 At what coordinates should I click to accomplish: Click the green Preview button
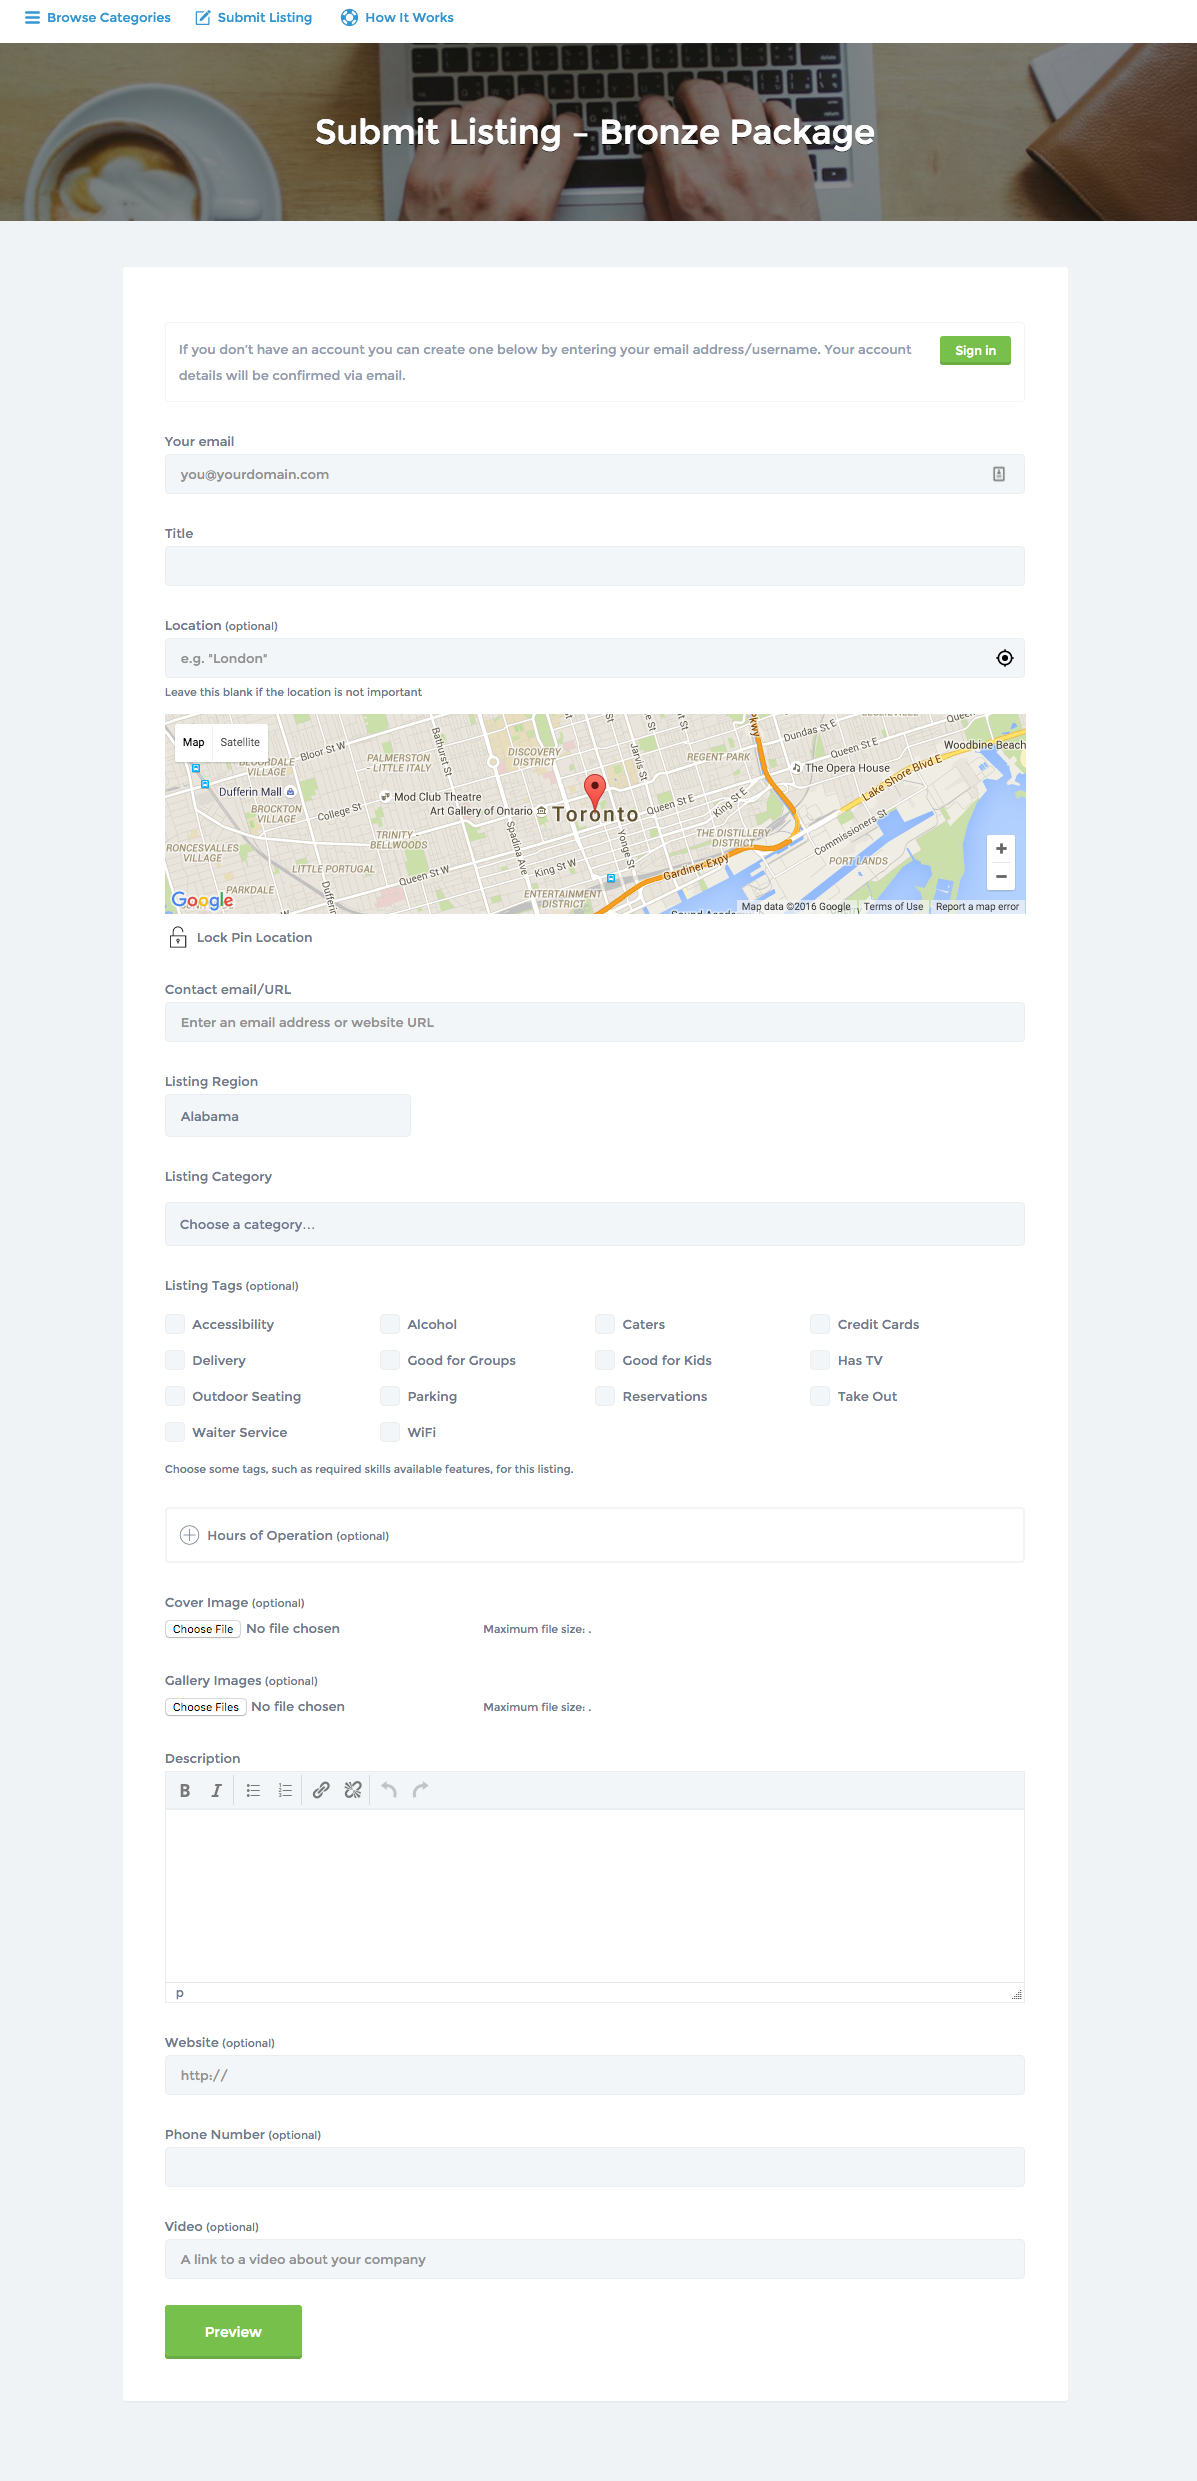click(x=233, y=2332)
